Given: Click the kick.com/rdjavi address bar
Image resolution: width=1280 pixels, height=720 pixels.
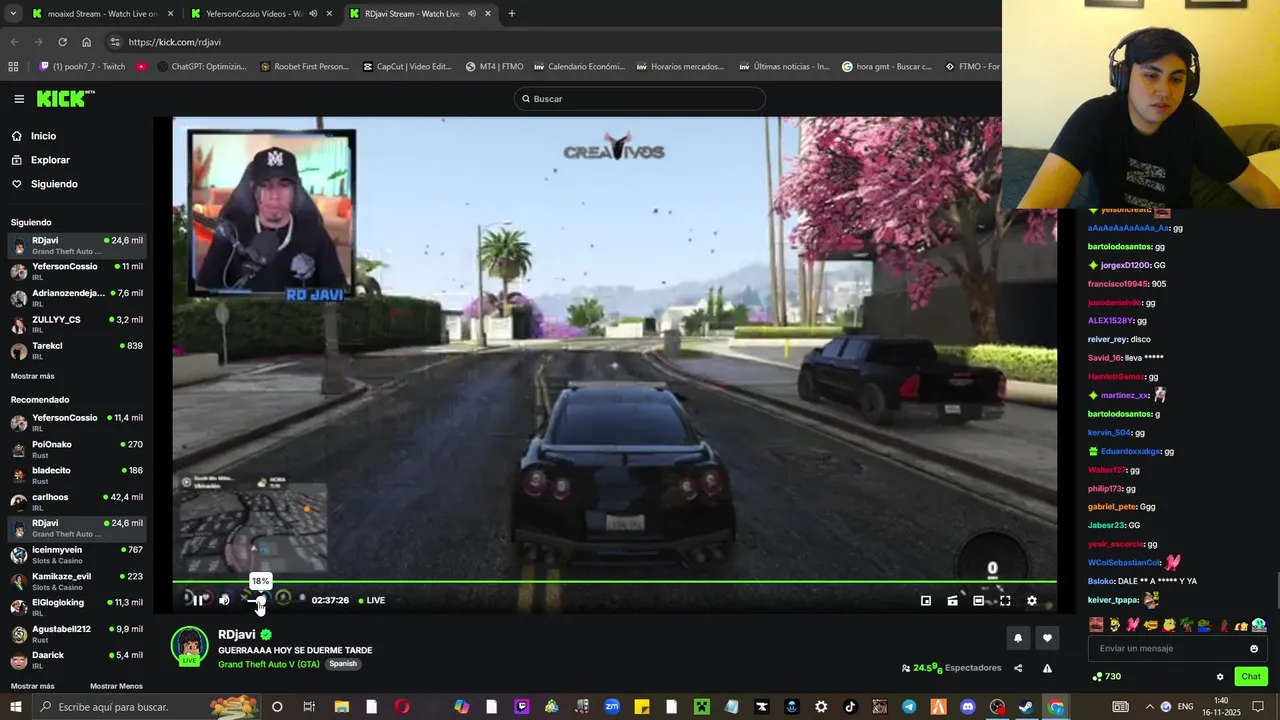Looking at the screenshot, I should tap(550, 42).
